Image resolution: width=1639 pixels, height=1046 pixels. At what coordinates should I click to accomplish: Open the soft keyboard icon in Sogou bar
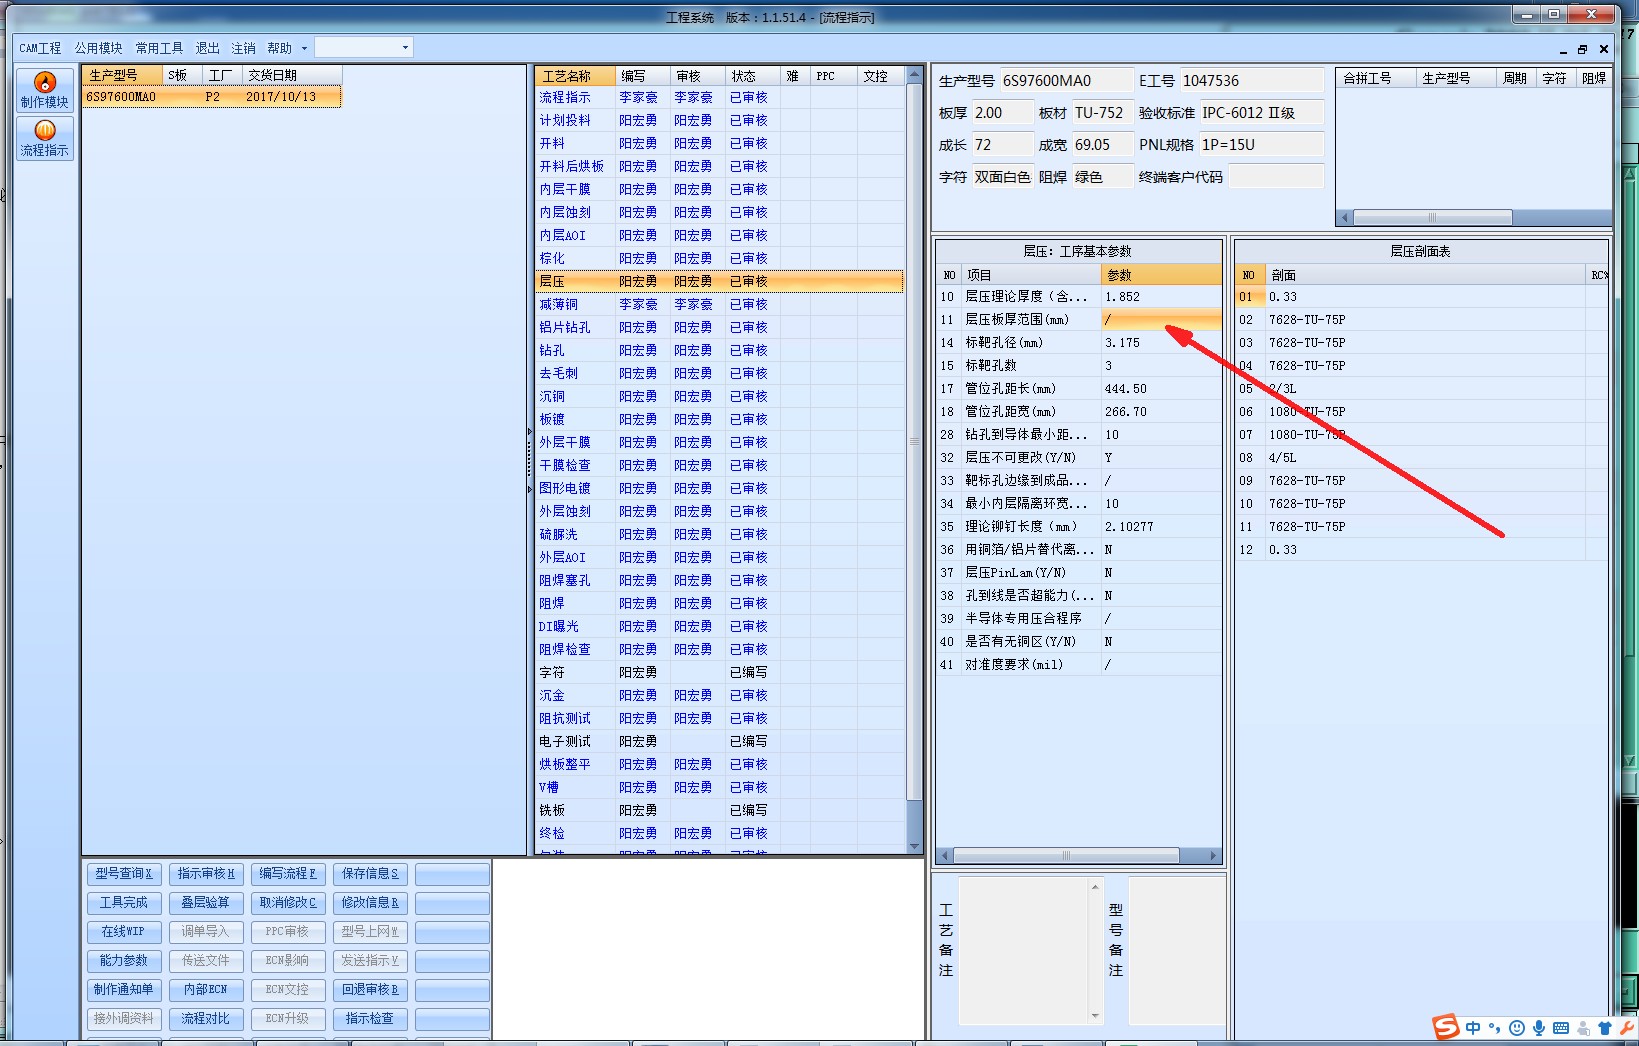[1561, 1028]
